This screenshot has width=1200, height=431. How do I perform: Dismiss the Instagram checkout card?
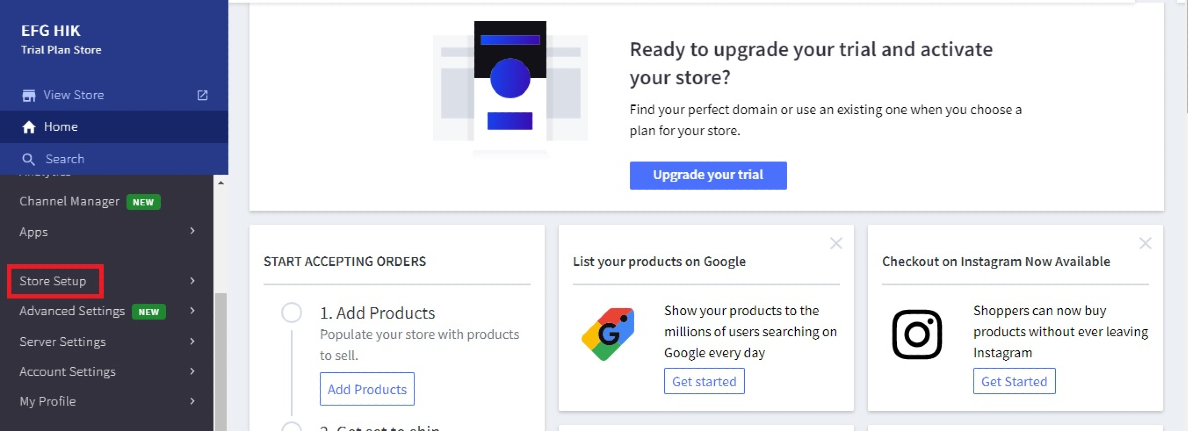coord(1145,243)
